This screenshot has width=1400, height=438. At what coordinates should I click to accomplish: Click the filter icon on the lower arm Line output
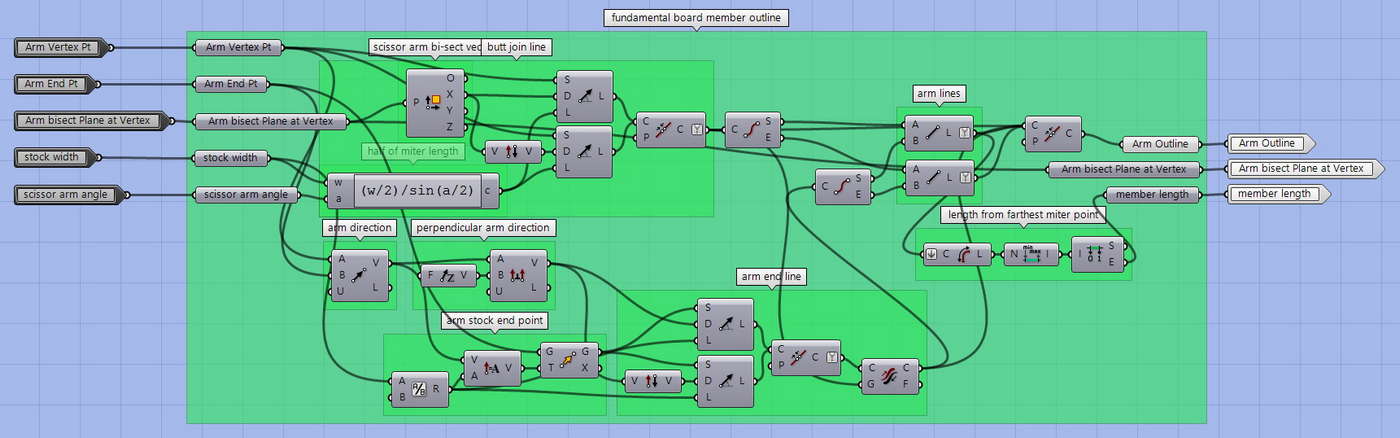tap(963, 177)
